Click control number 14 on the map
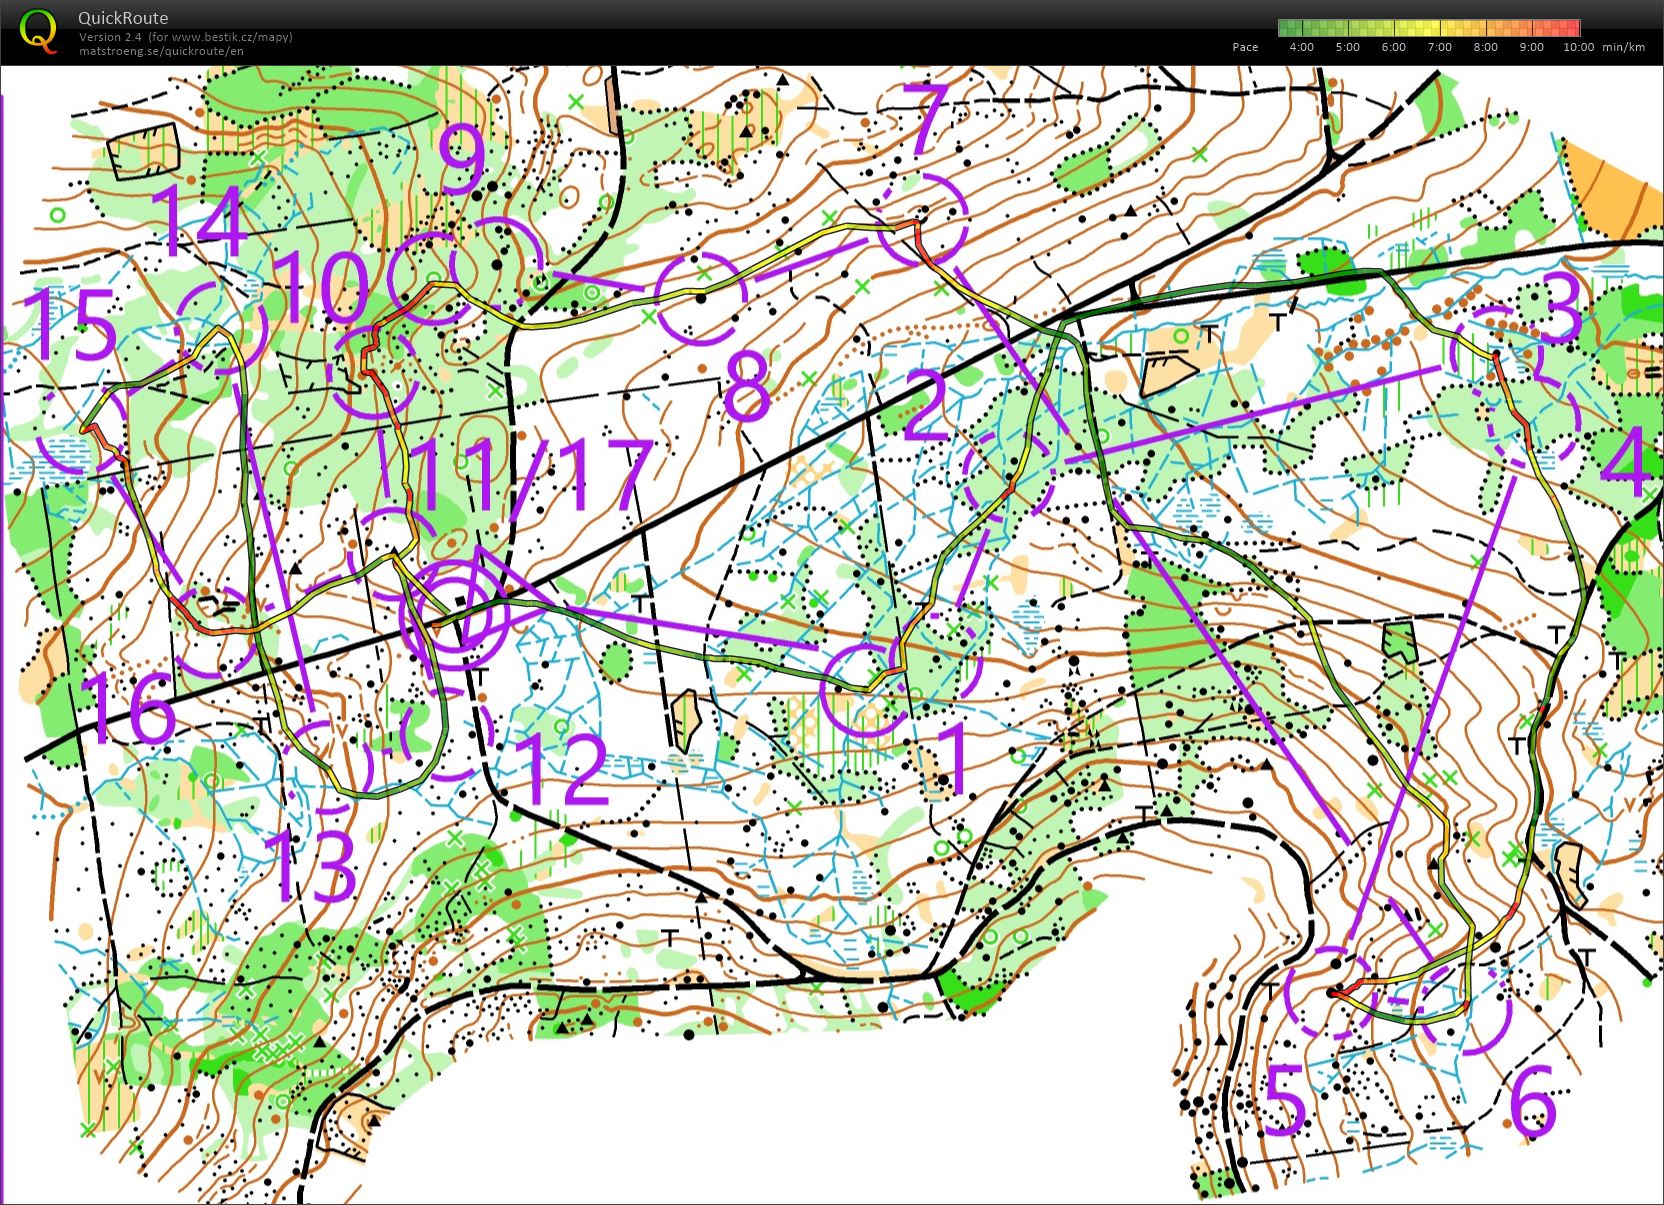The width and height of the screenshot is (1664, 1205). (199, 220)
